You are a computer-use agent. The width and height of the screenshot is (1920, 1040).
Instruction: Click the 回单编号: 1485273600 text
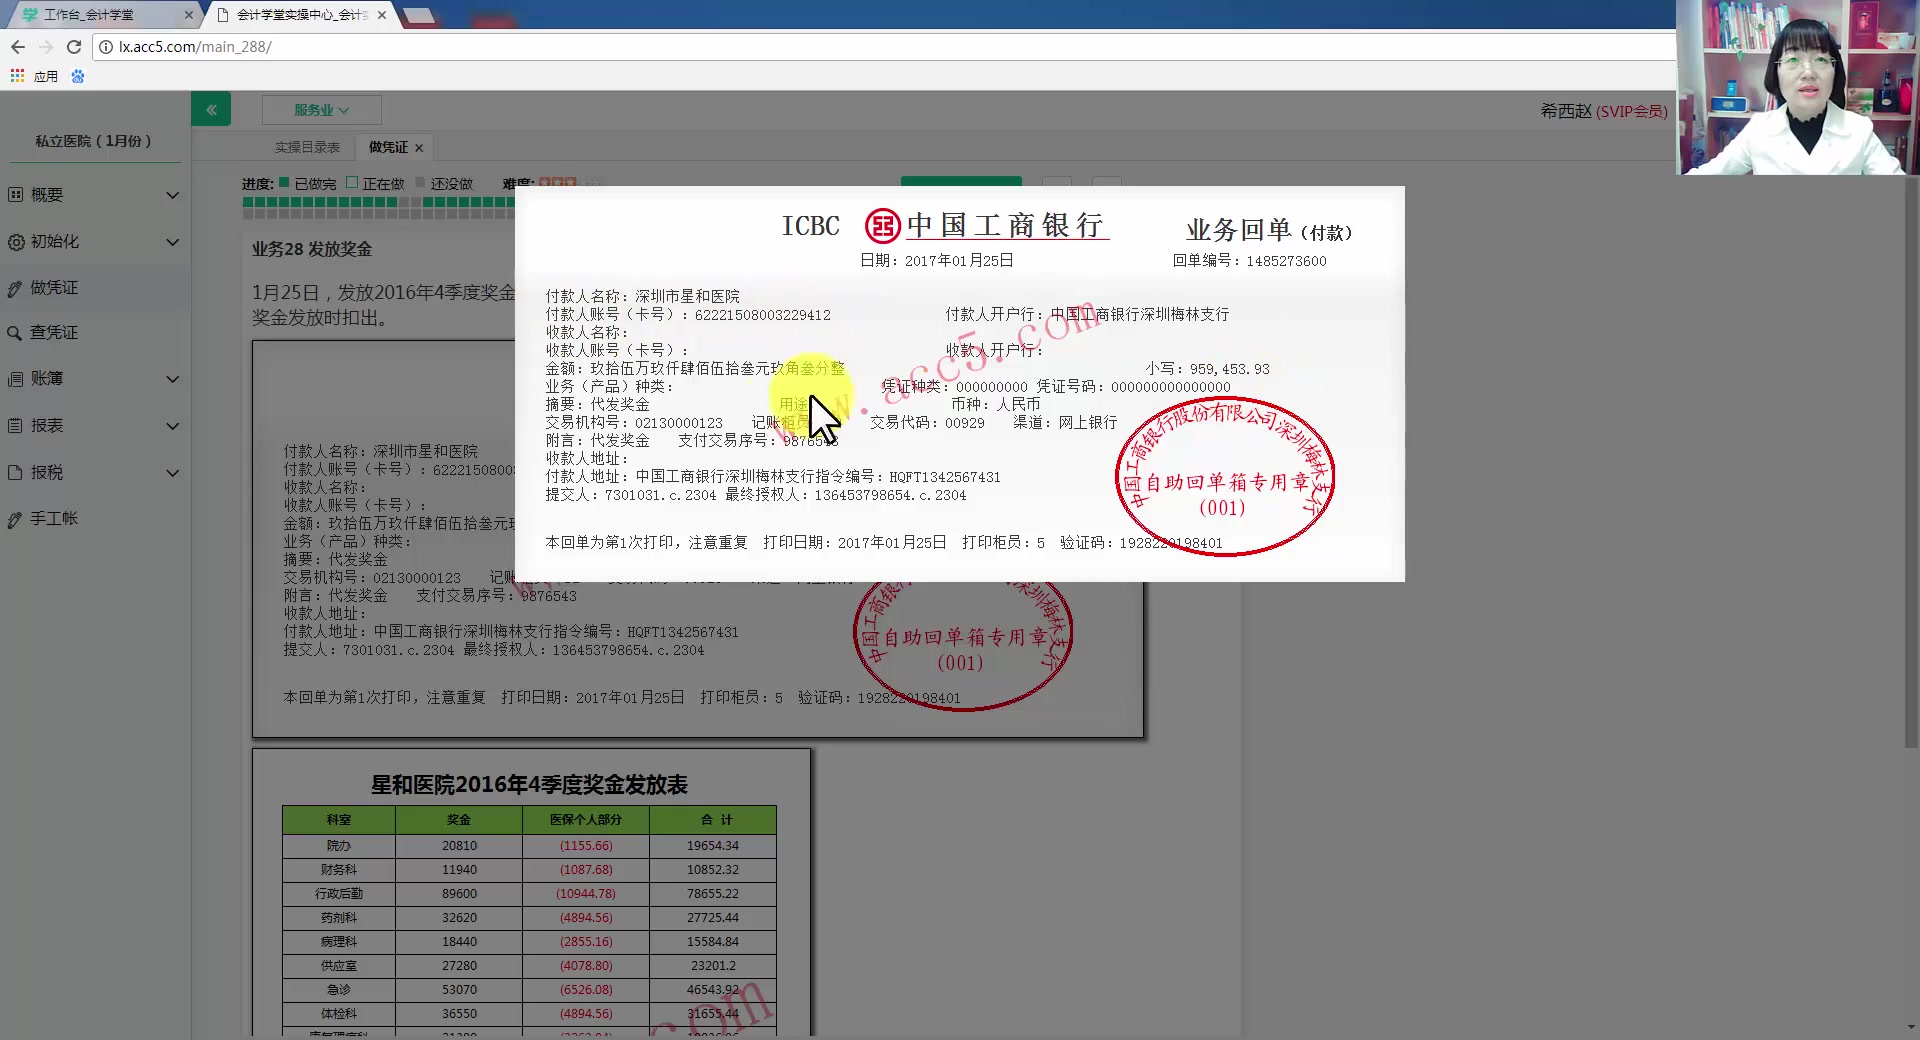pyautogui.click(x=1249, y=261)
